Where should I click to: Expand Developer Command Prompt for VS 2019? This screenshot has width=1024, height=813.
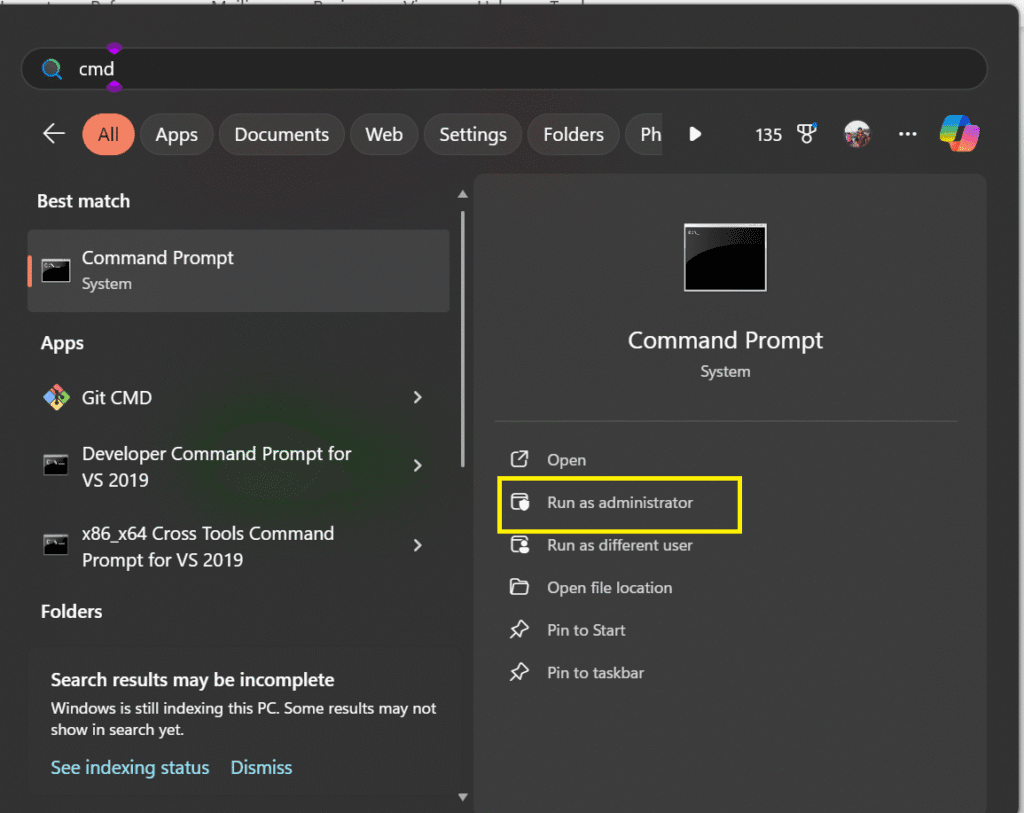click(x=417, y=465)
